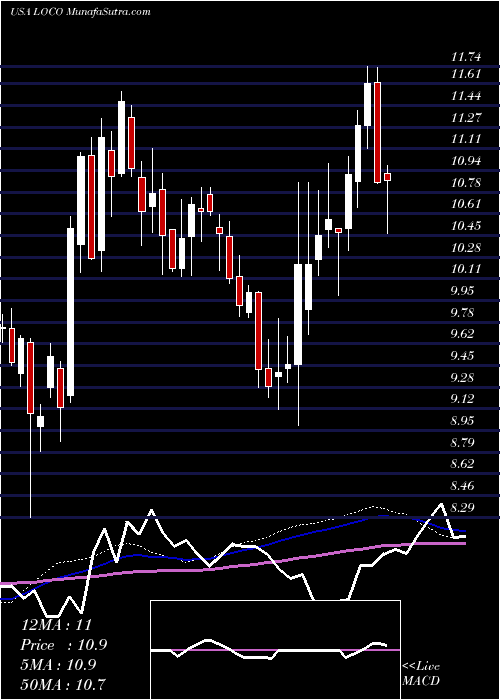Click the 9.28 price axis label
The image size is (500, 700).
[x=464, y=378]
